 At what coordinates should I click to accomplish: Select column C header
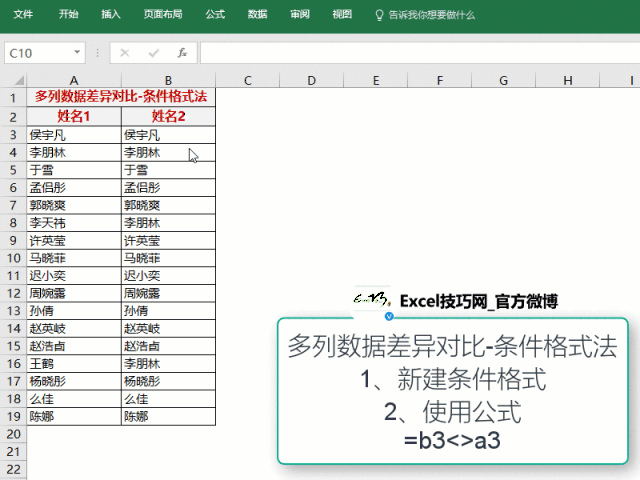248,80
